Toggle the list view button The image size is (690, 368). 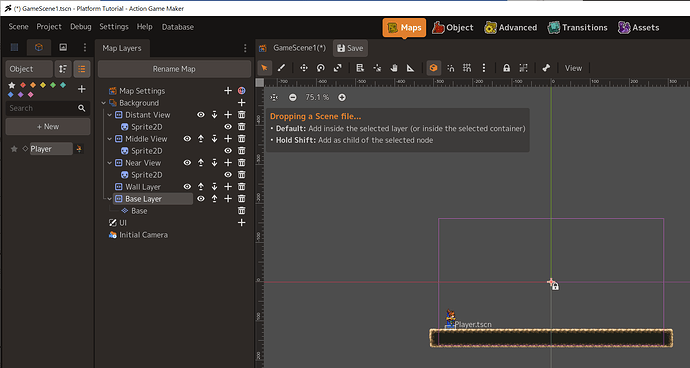81,69
